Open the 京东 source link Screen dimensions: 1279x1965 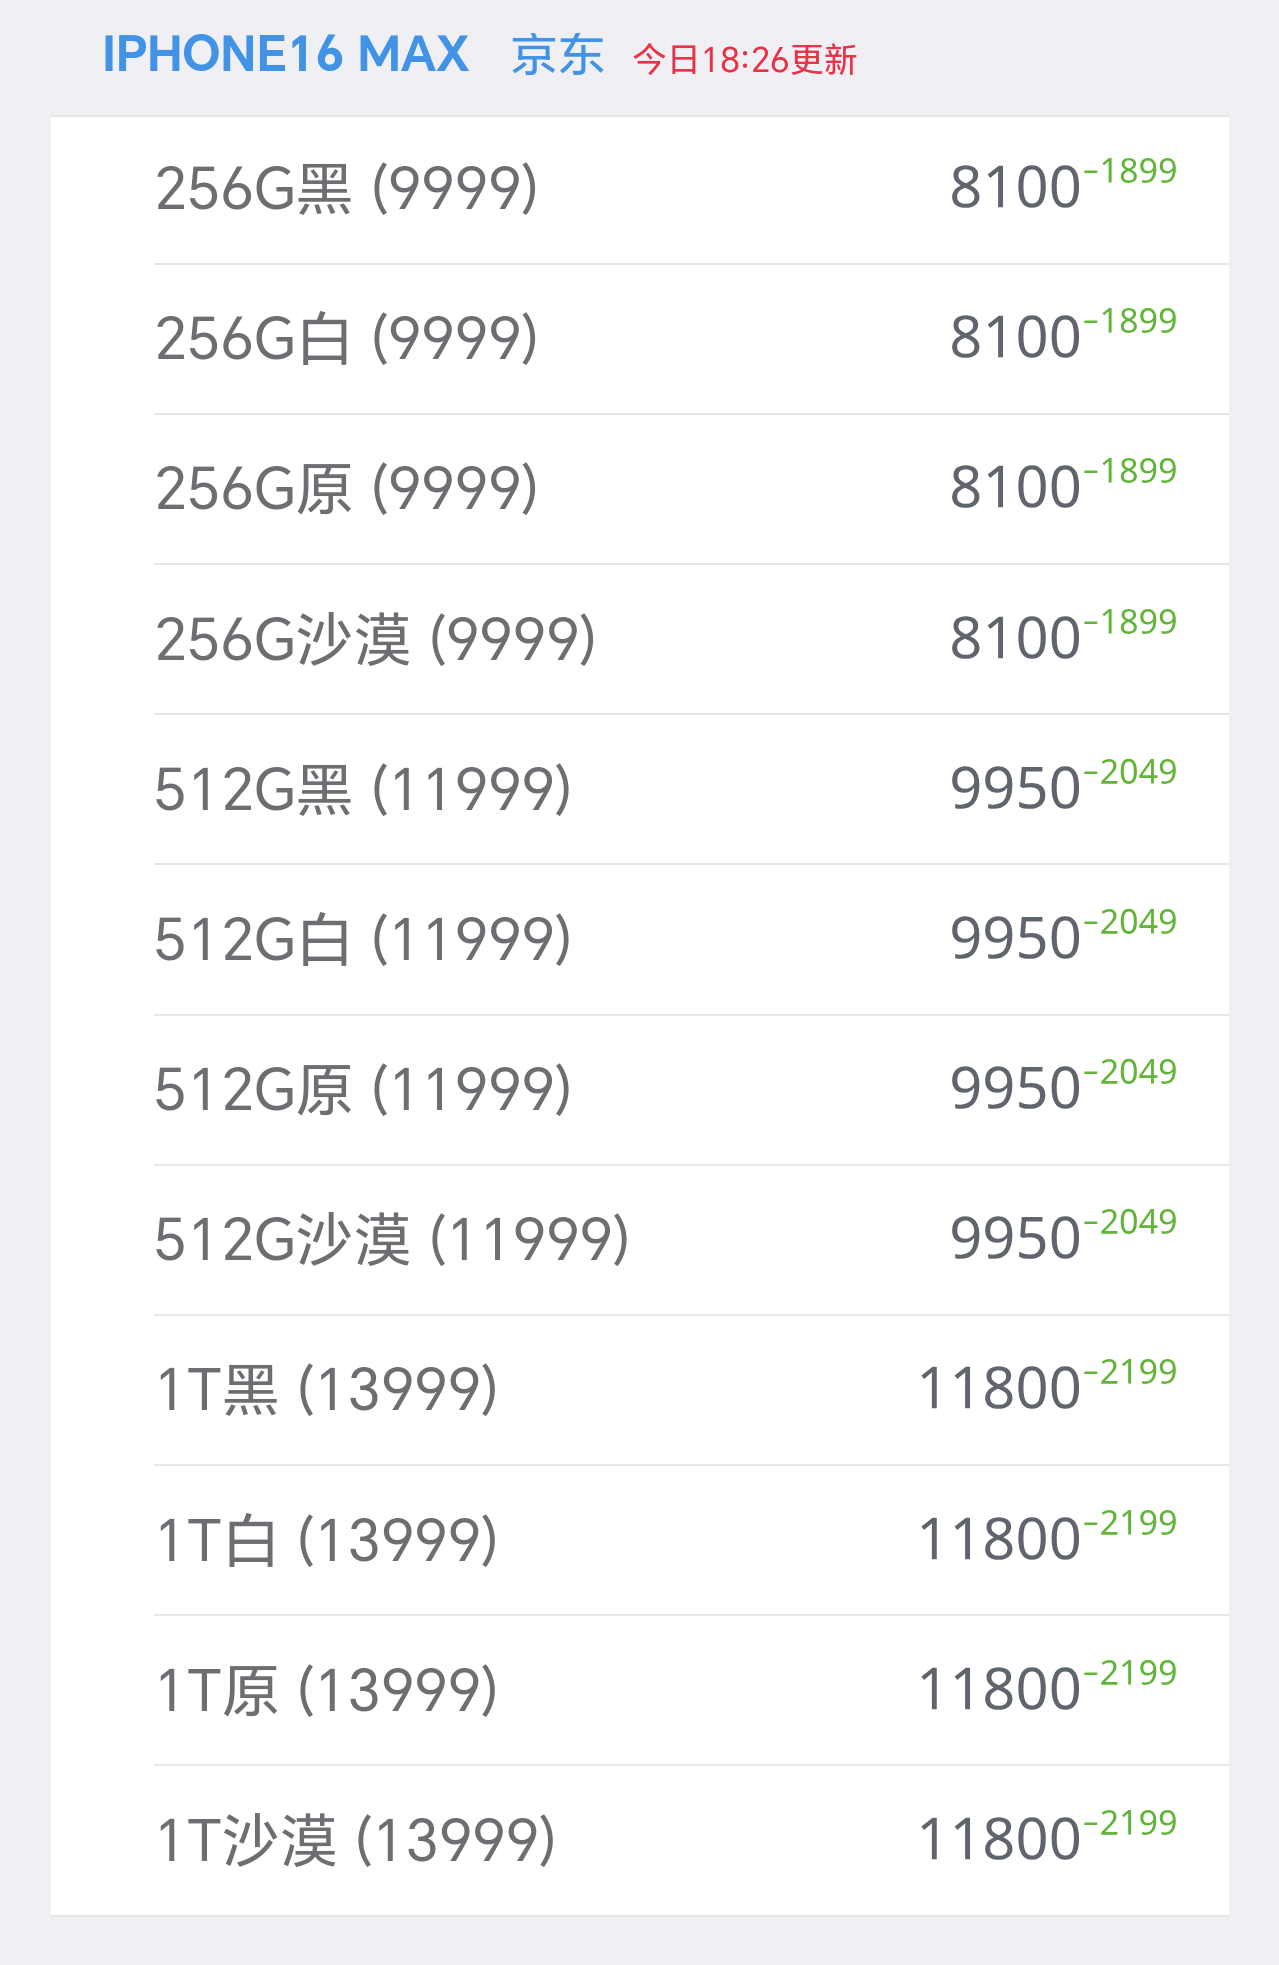pos(557,57)
